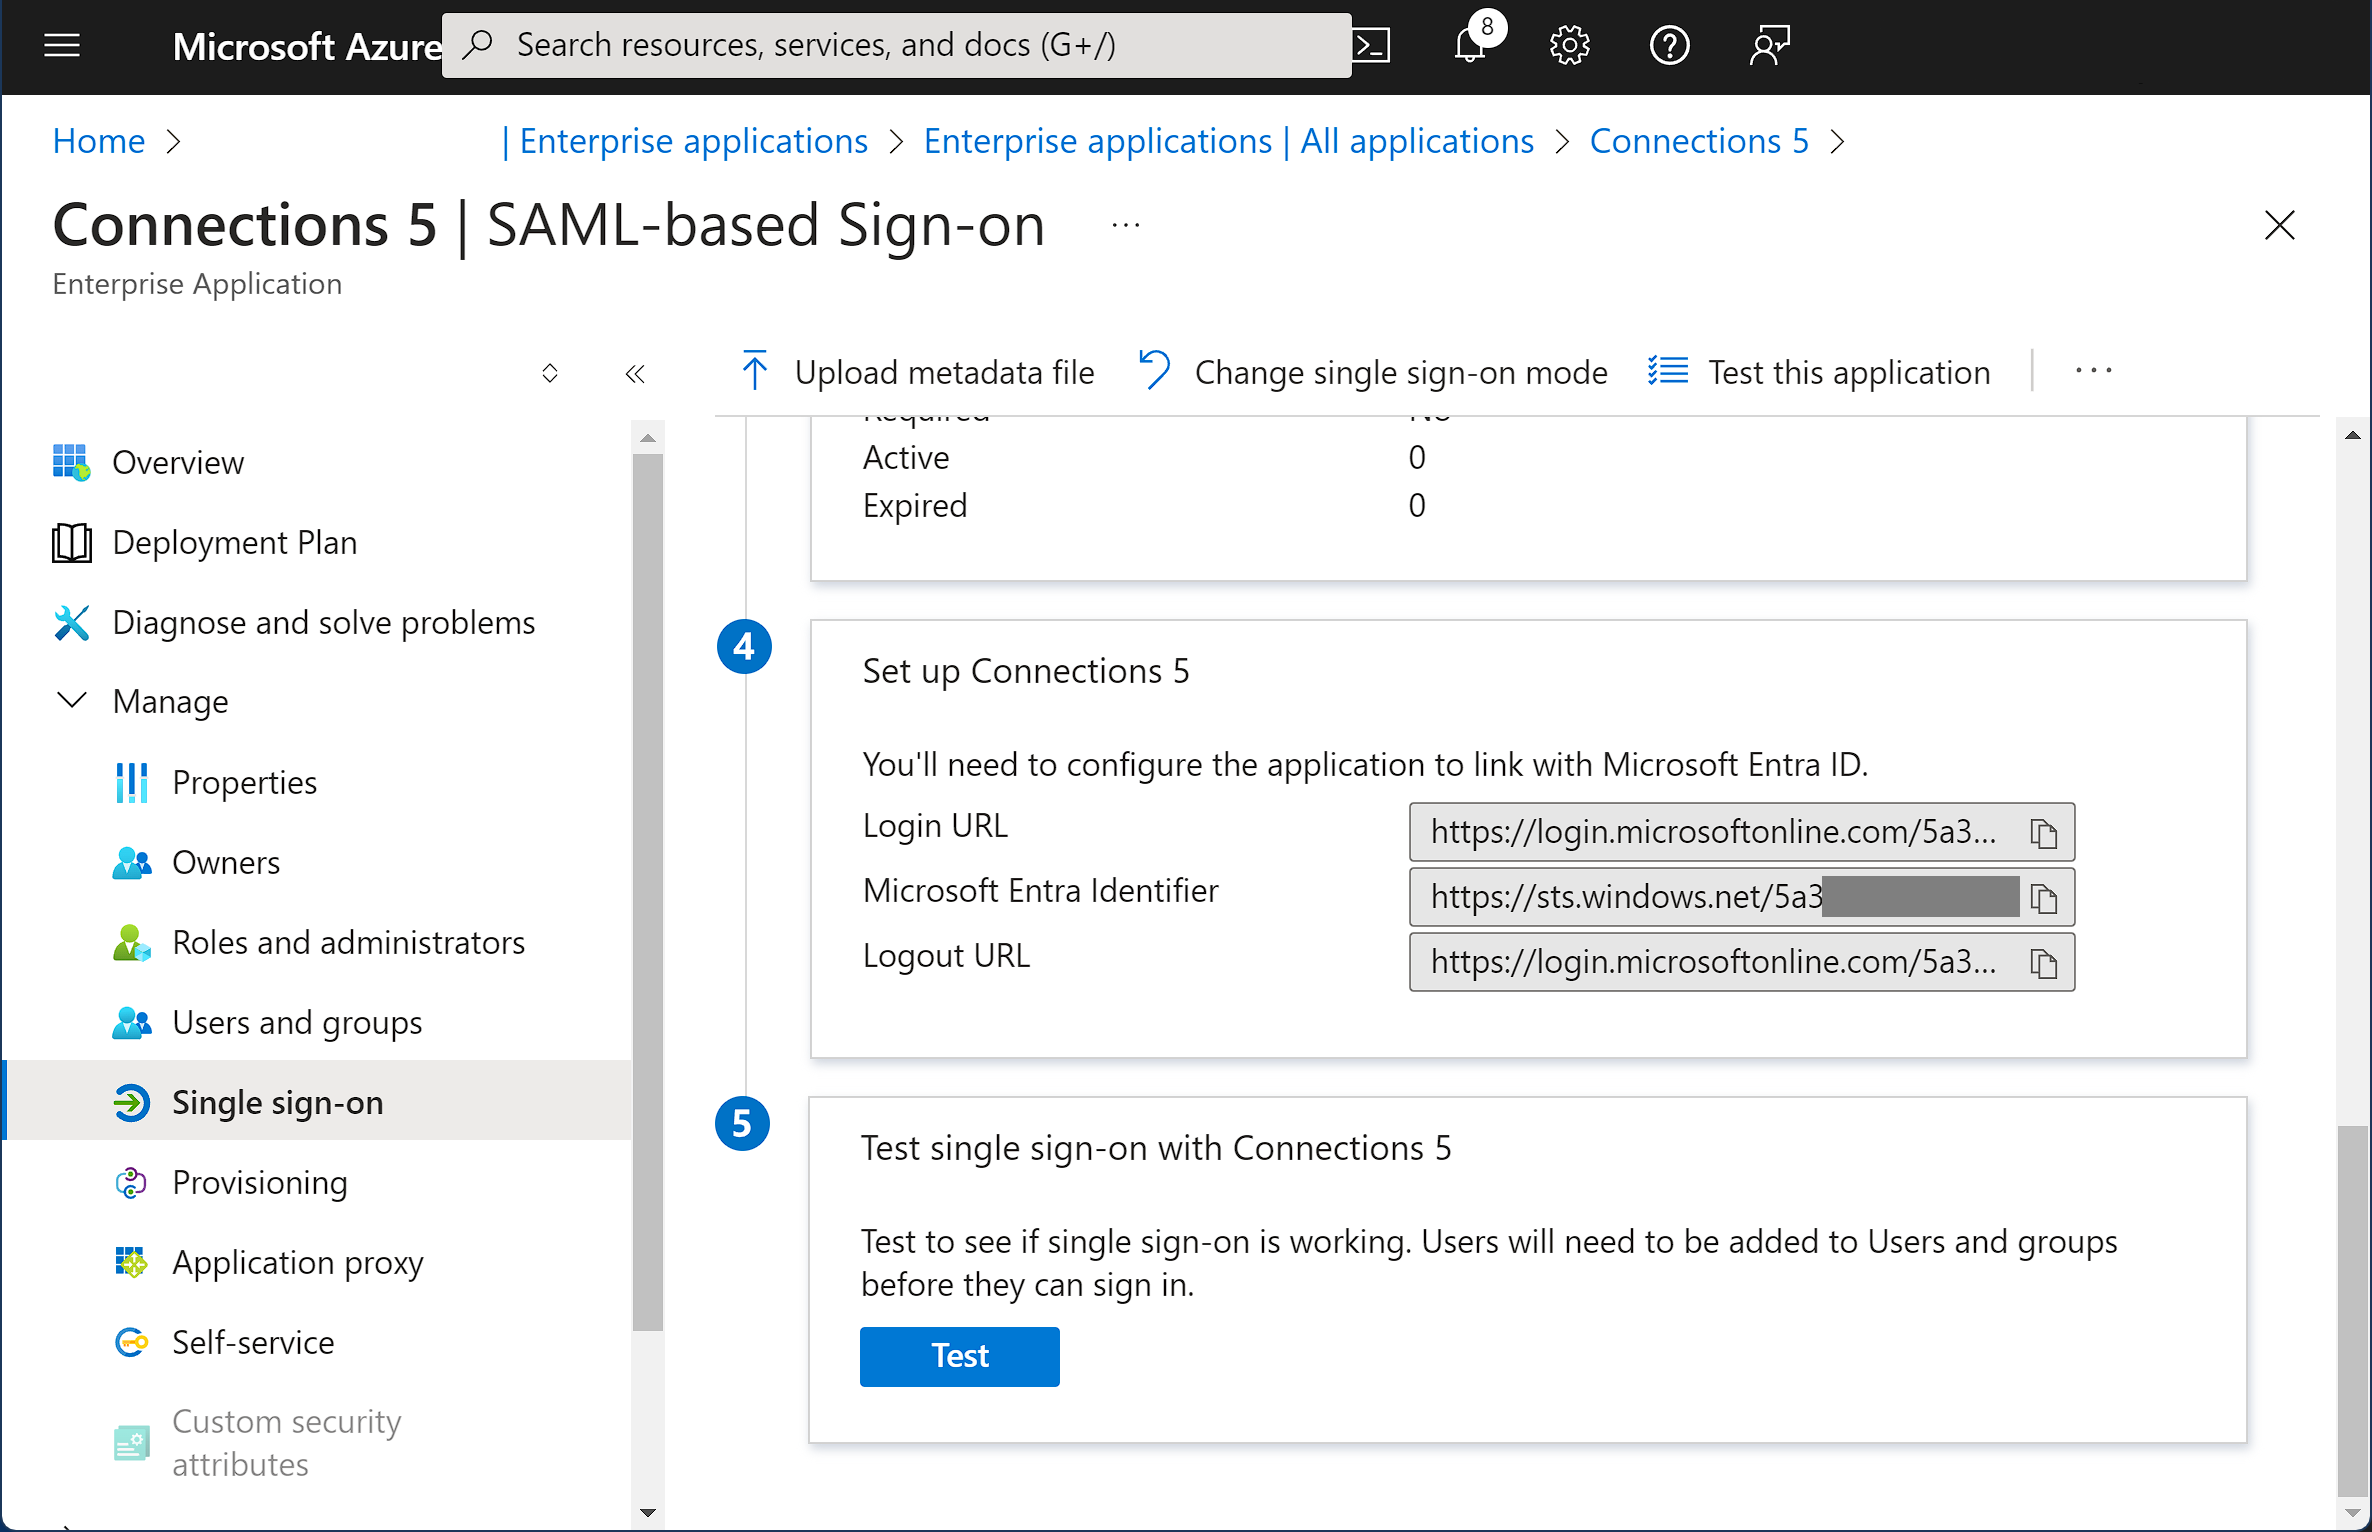Screen dimensions: 2372x1532
Task: Close the SAML-based Sign-on blade
Action: 2279,225
